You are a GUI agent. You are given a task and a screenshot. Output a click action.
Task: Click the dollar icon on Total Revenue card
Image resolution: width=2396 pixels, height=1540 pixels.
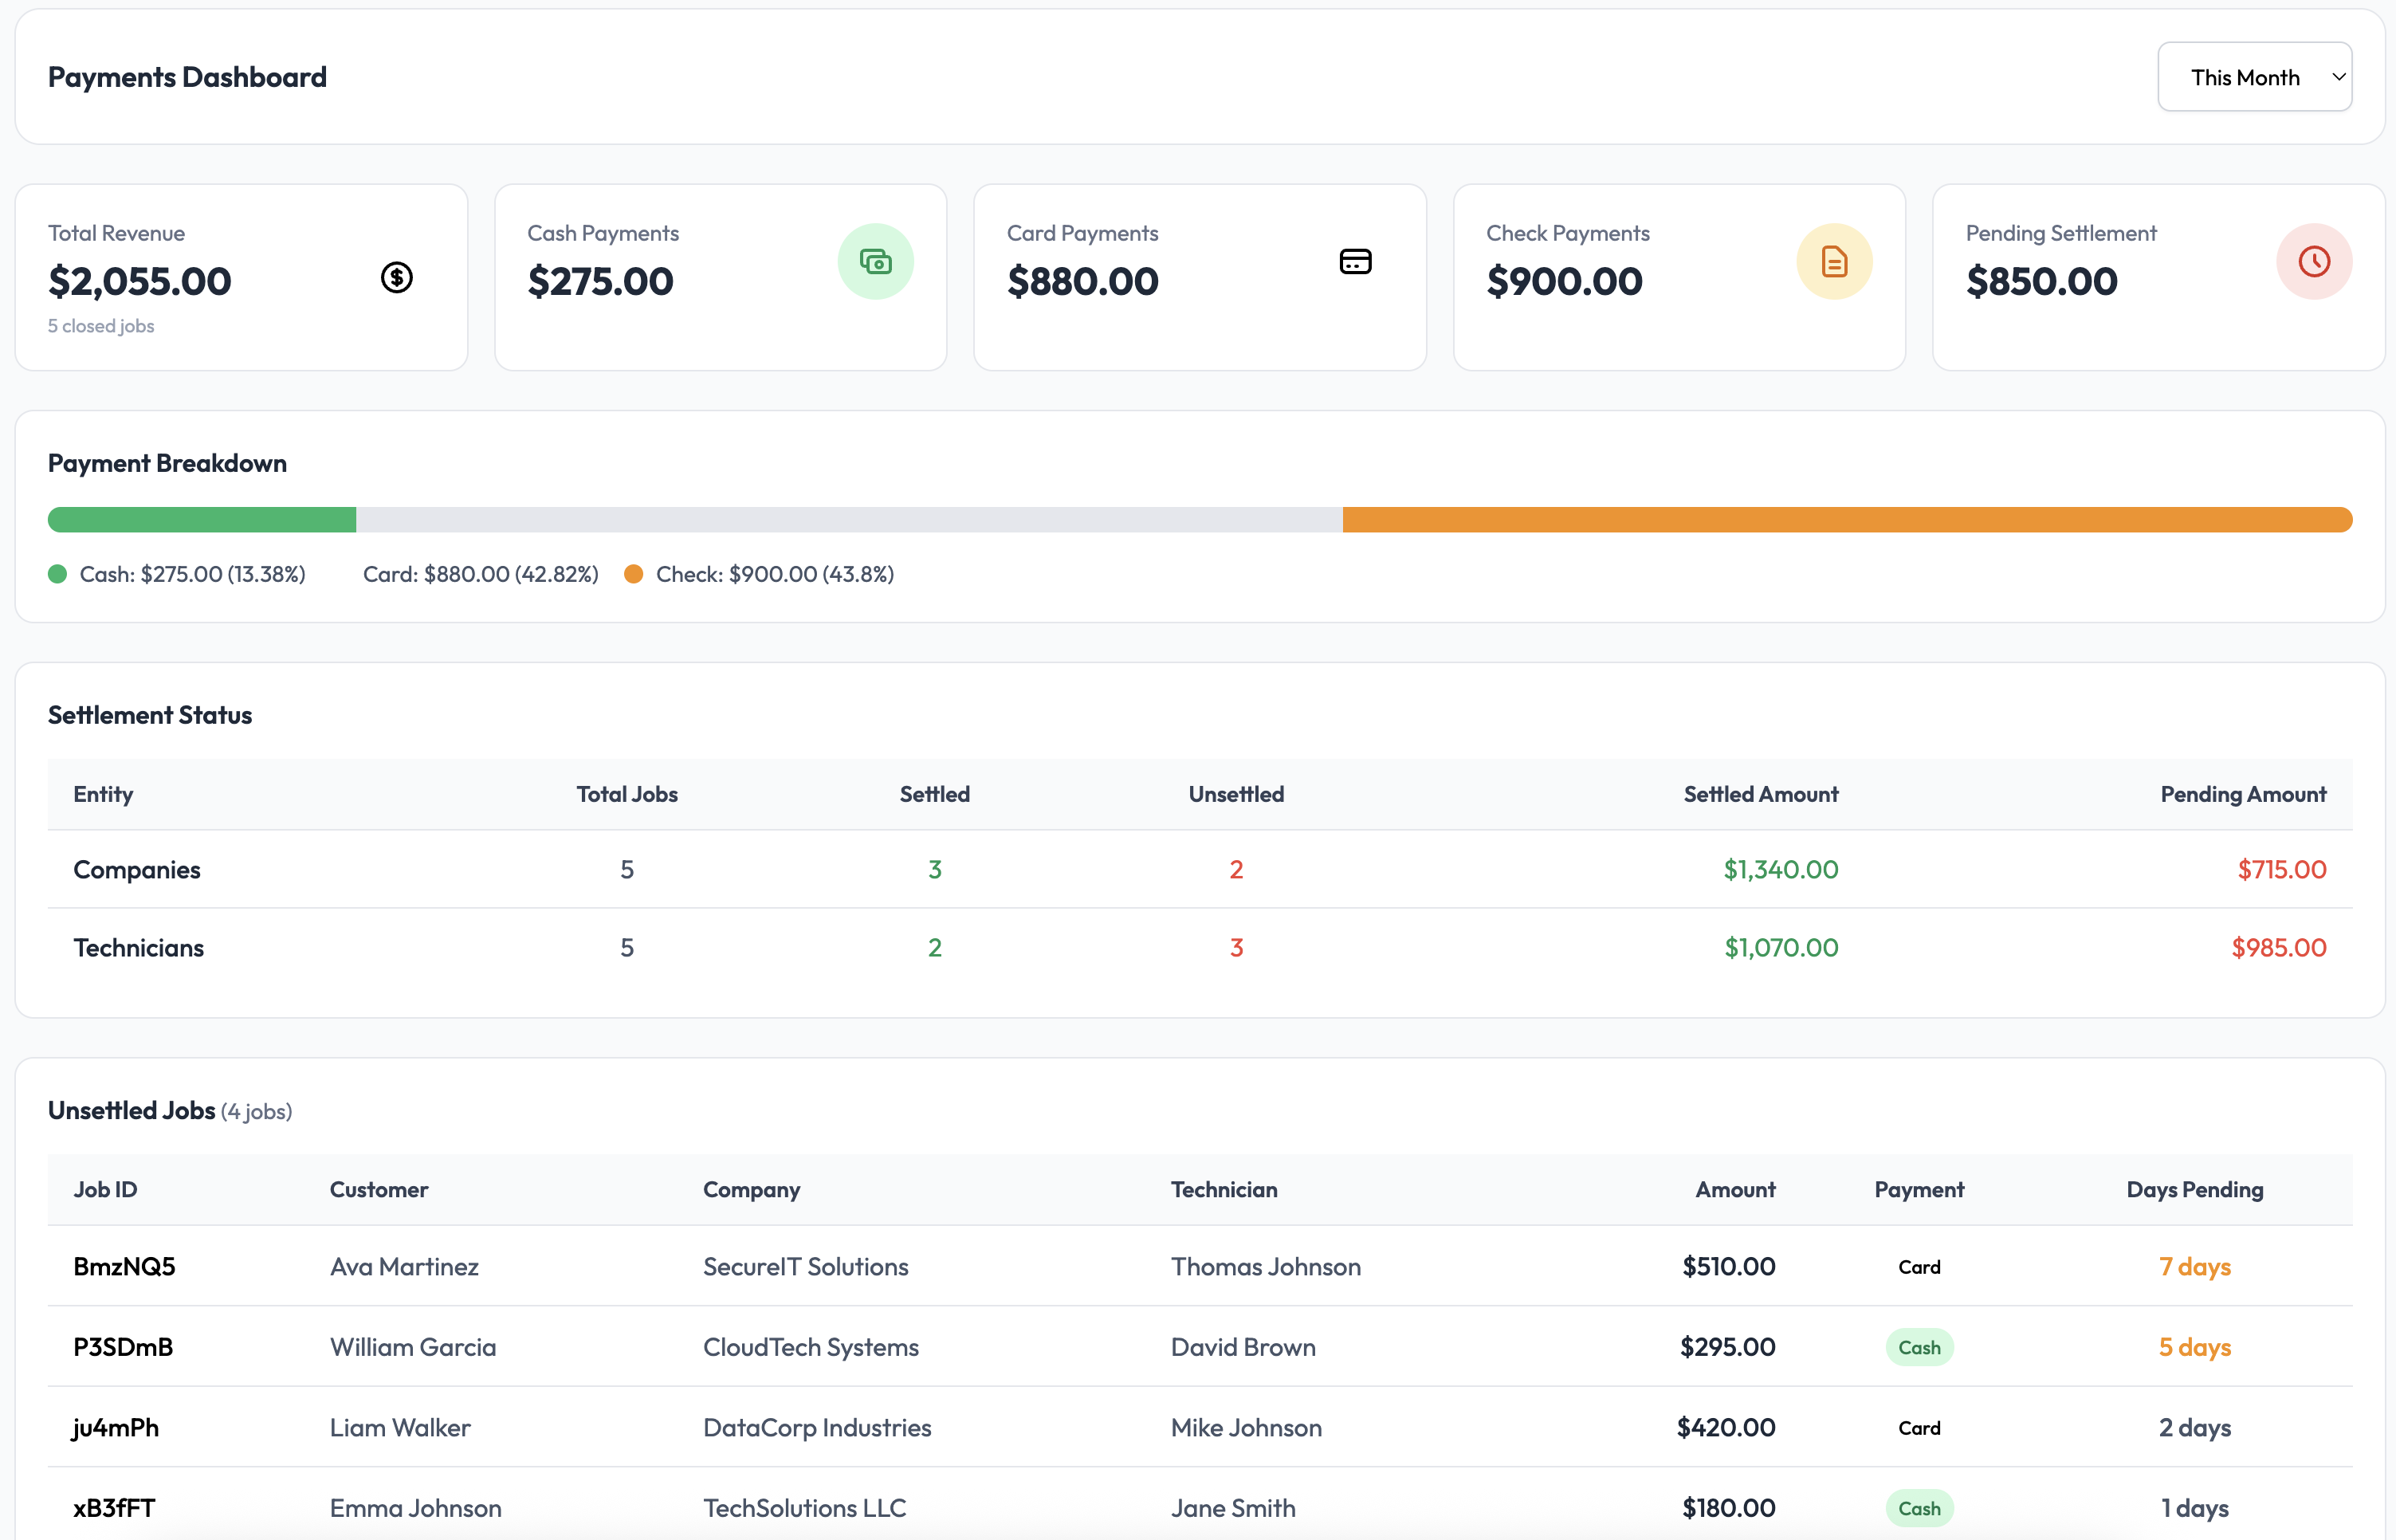point(397,277)
